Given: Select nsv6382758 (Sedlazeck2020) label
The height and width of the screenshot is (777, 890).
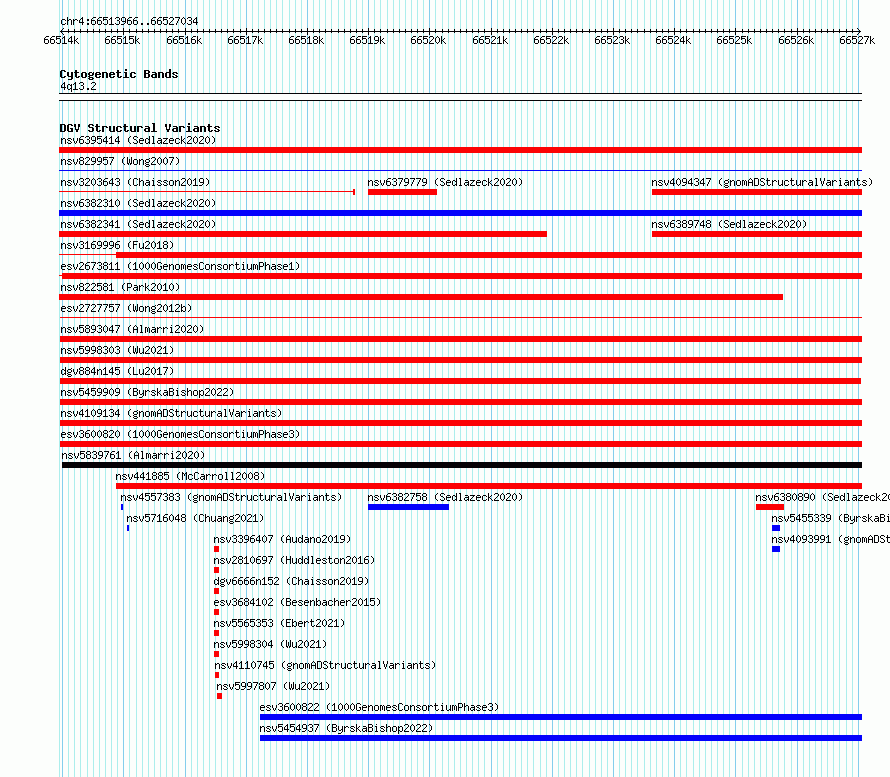Looking at the screenshot, I should point(445,497).
